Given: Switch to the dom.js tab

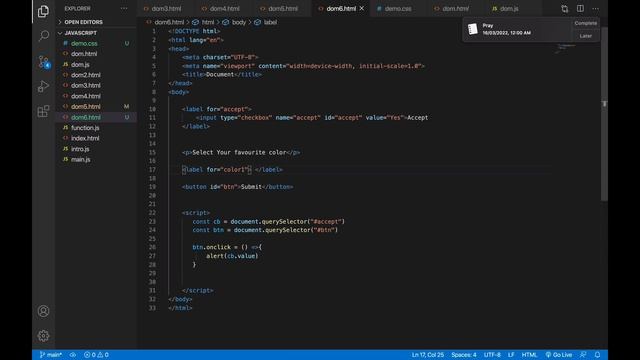Looking at the screenshot, I should [509, 8].
